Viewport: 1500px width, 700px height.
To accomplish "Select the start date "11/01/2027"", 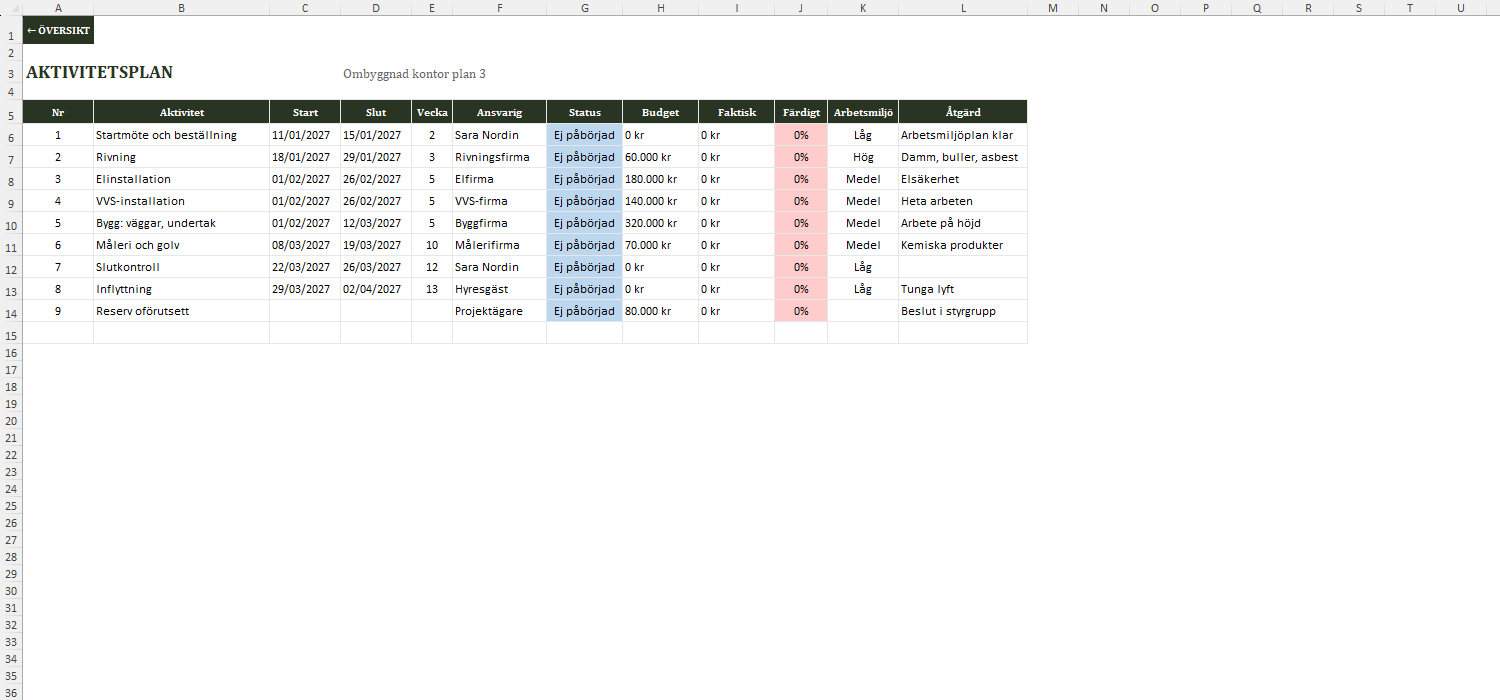I will (x=305, y=135).
